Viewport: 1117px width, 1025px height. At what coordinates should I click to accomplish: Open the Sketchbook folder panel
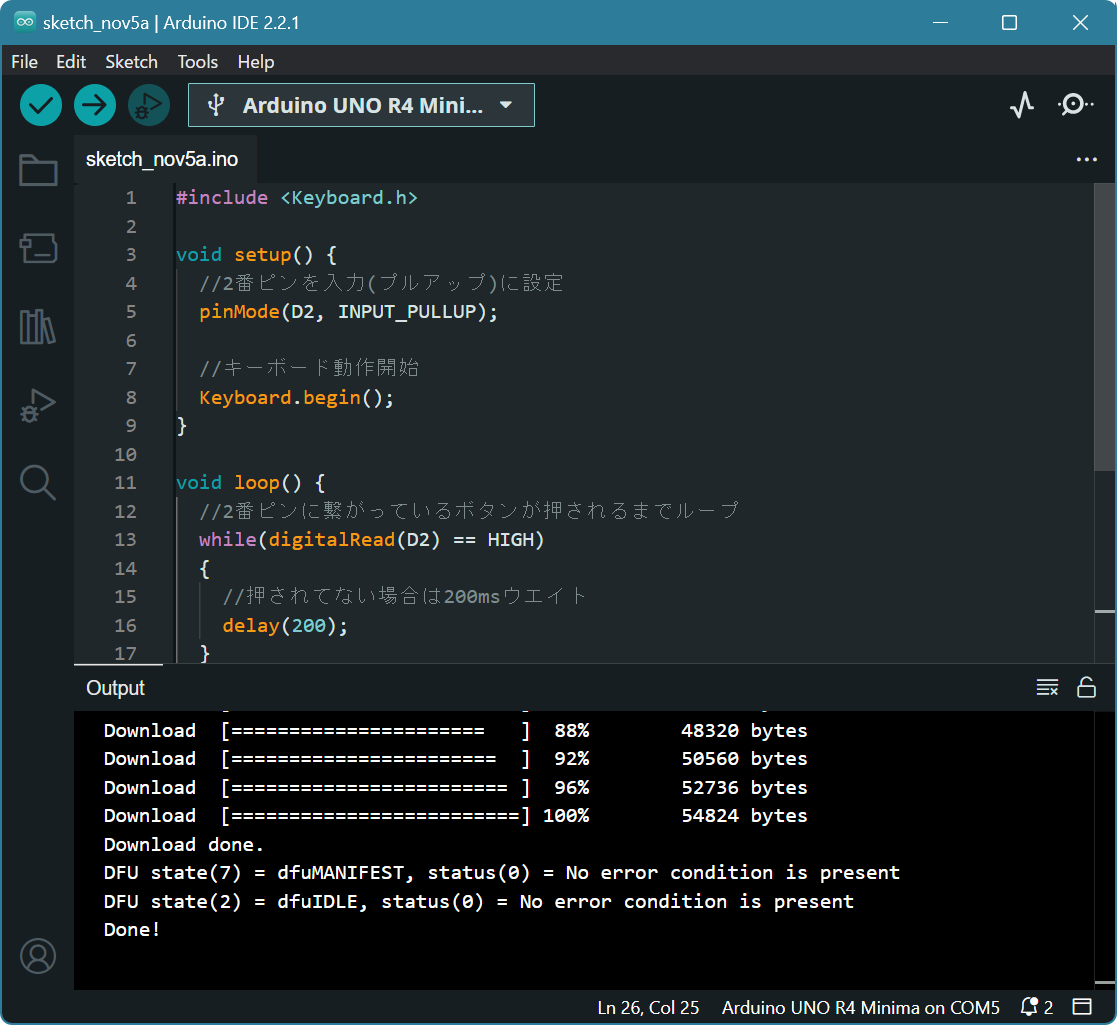pos(38,170)
